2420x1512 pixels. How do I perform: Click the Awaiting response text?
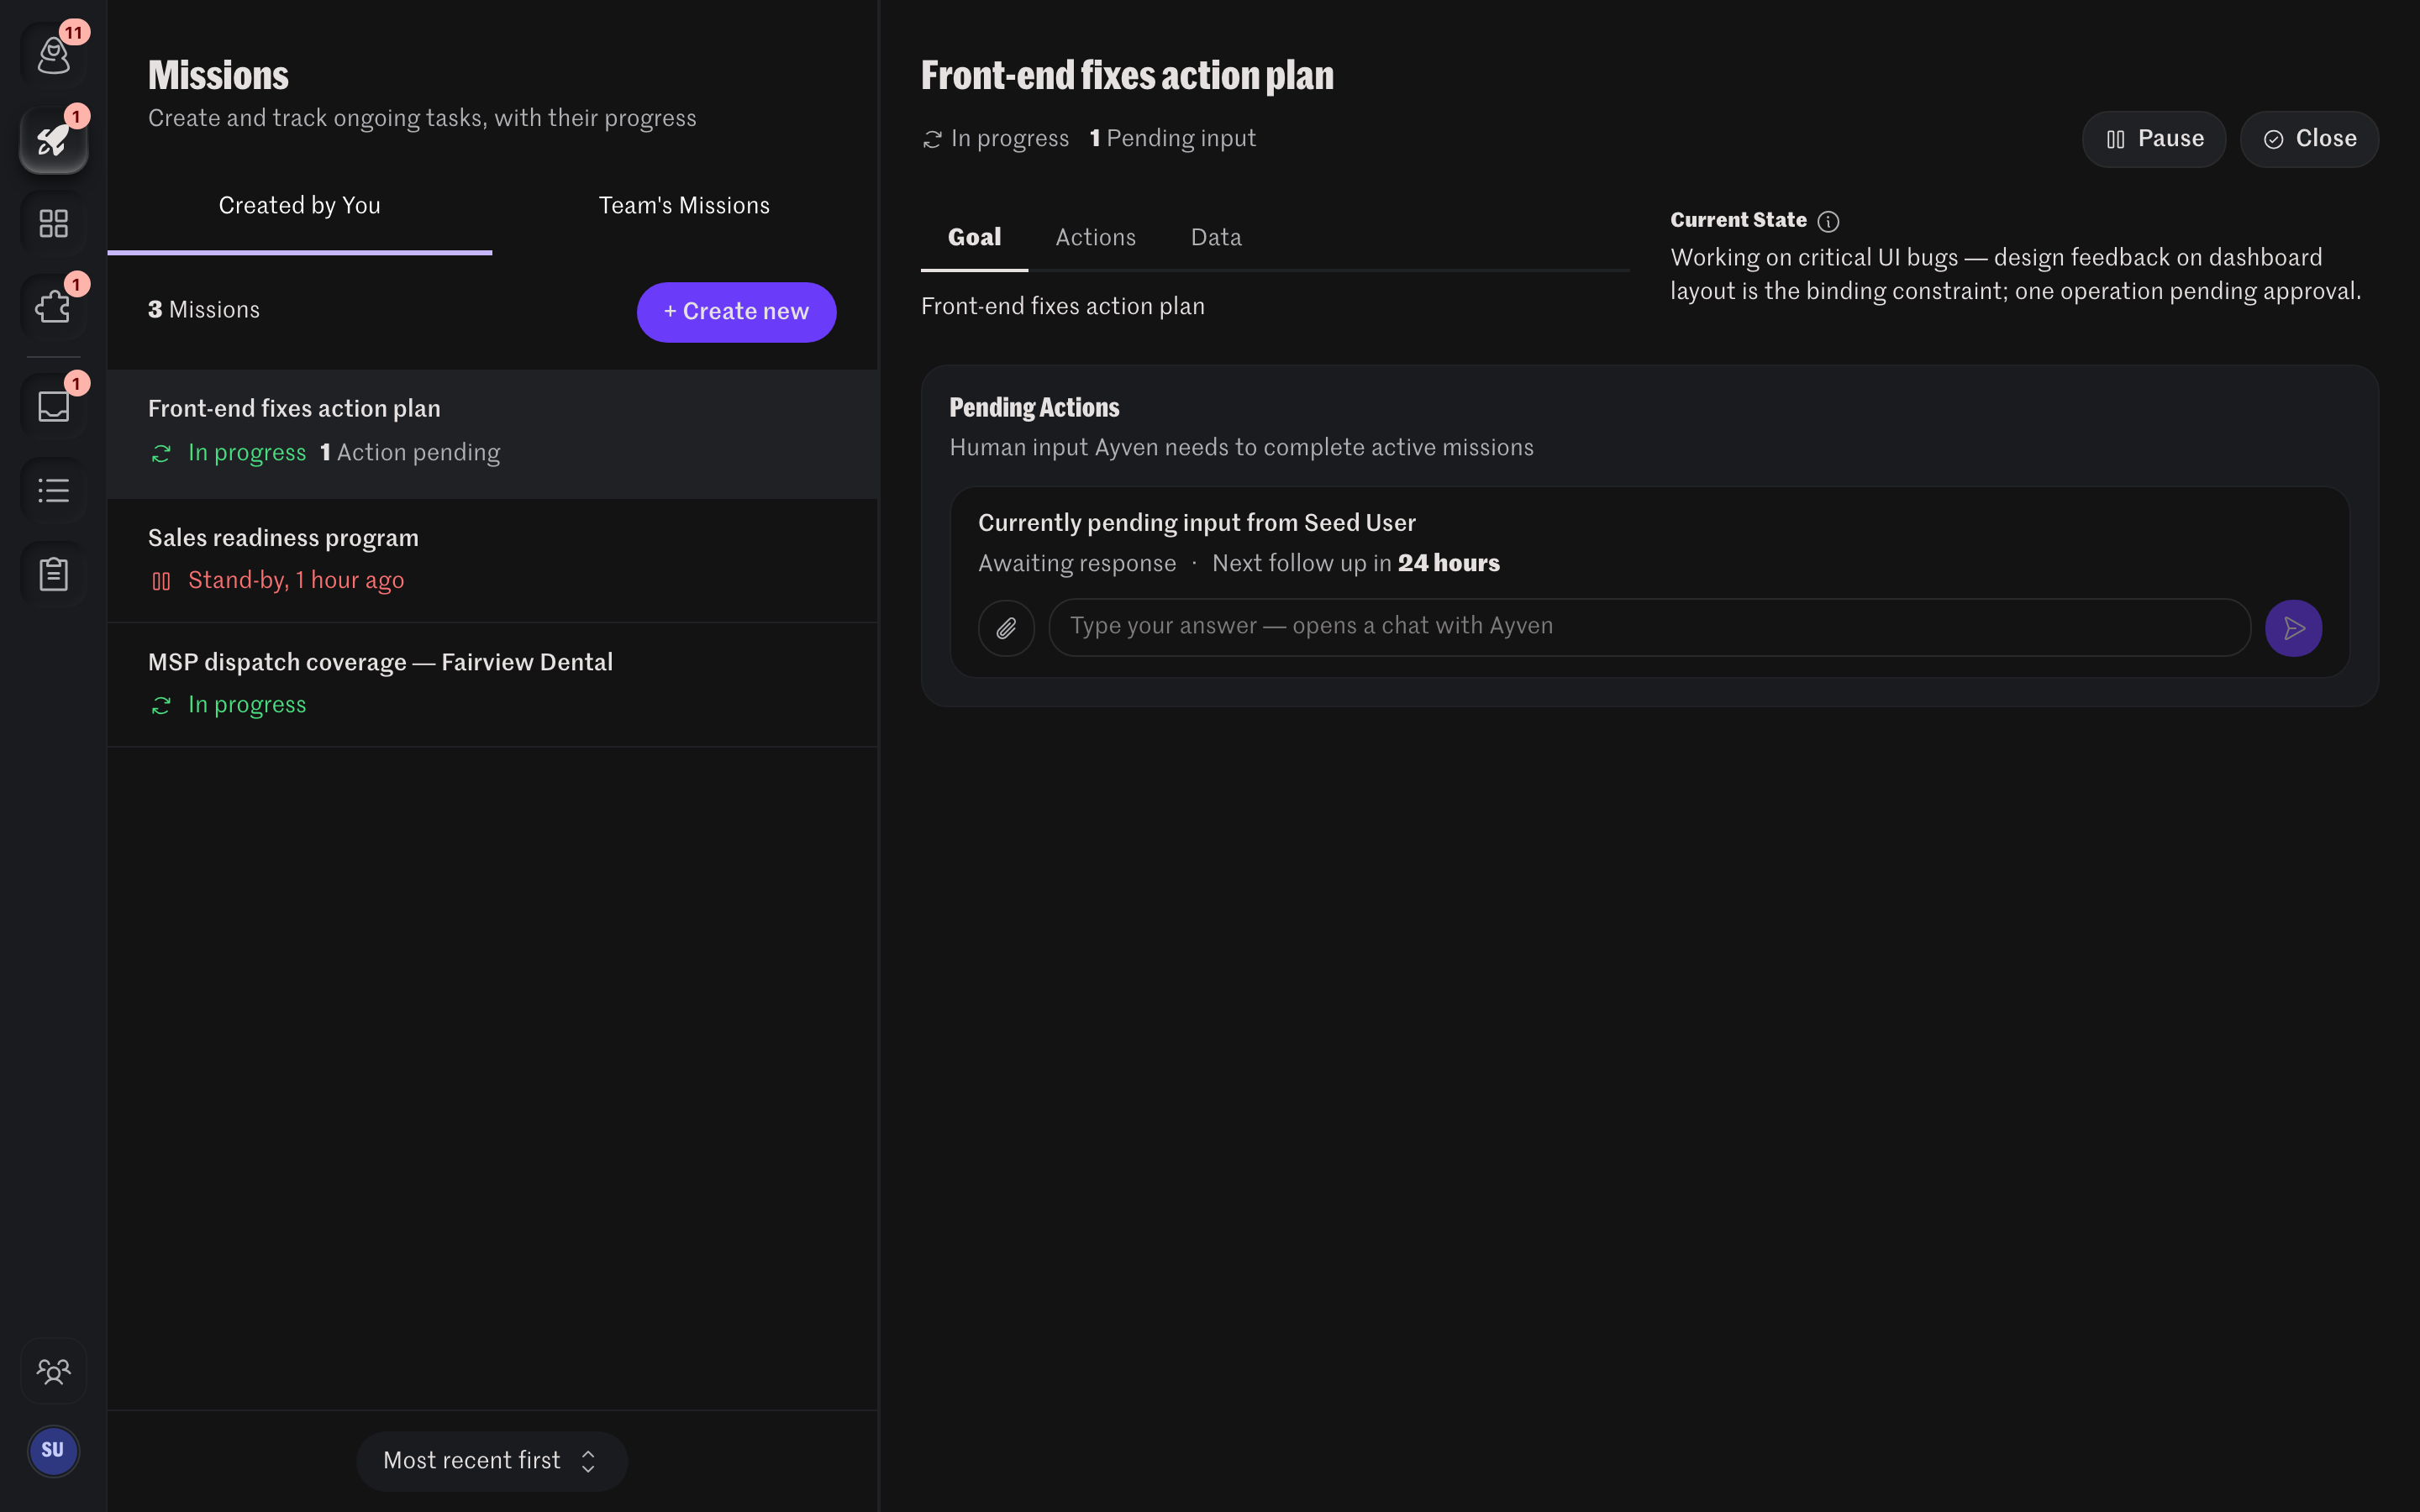coord(1077,564)
